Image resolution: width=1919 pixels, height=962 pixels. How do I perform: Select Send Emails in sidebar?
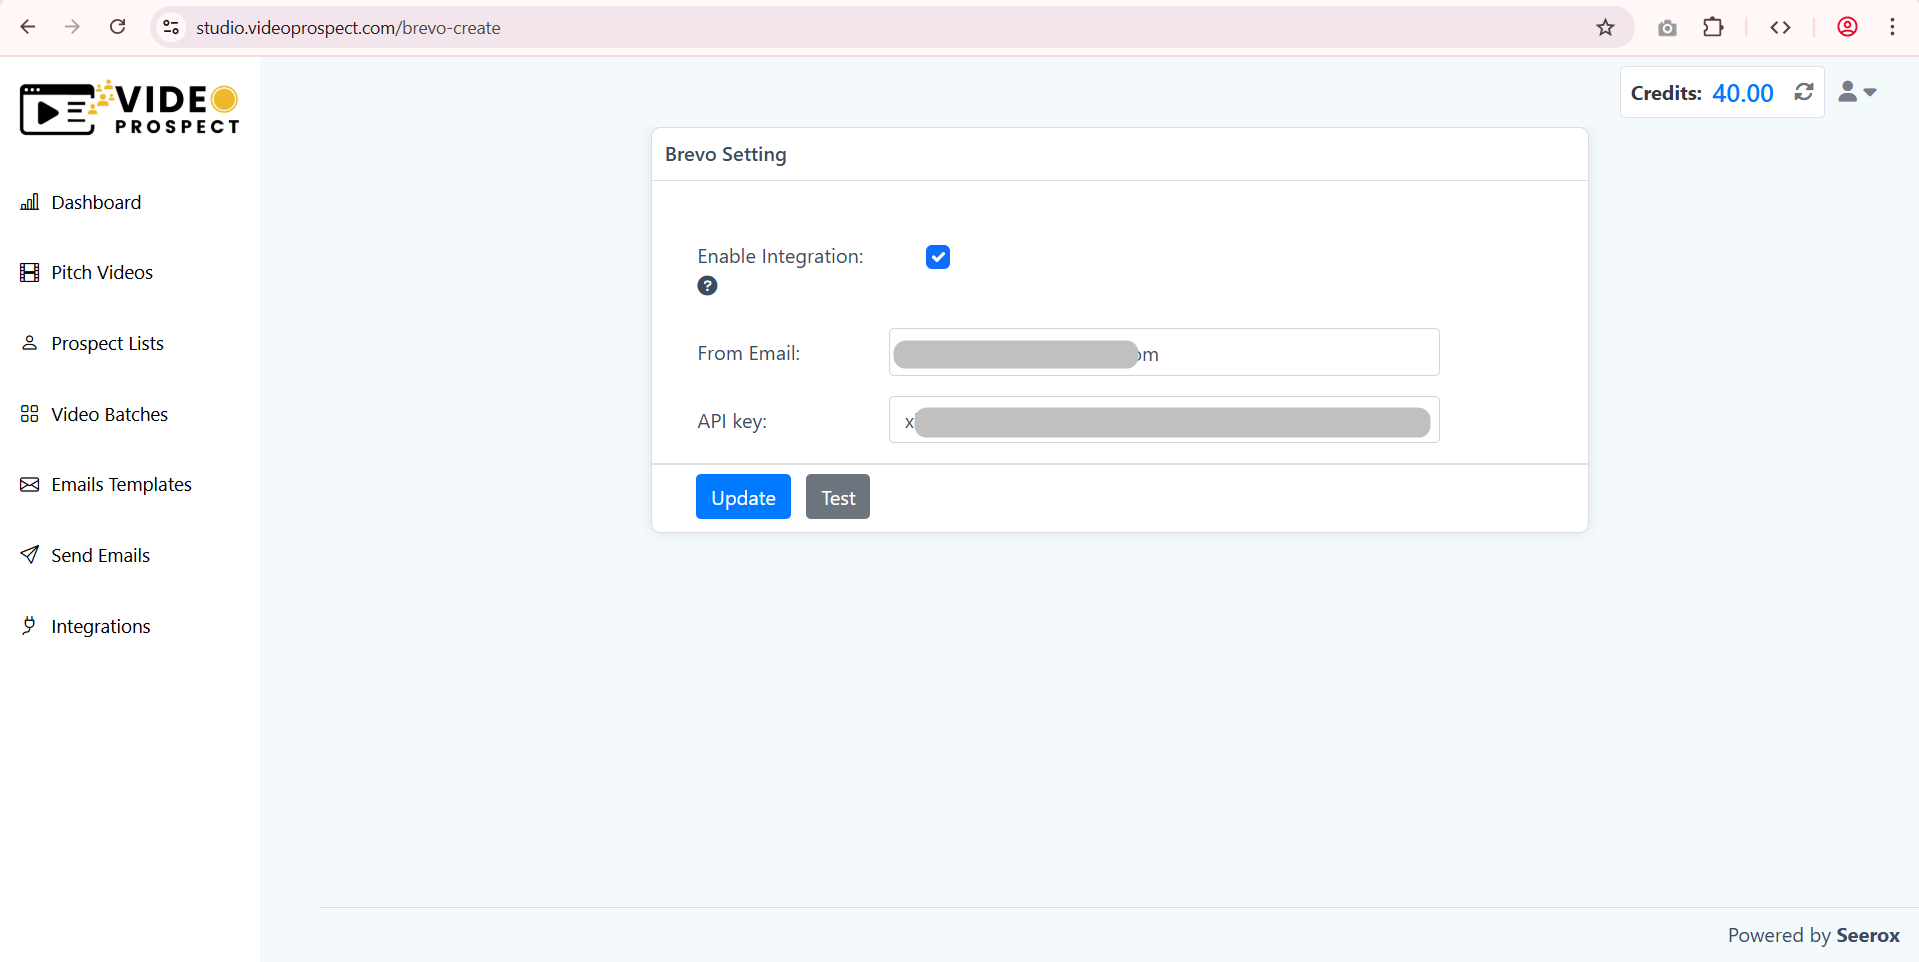(x=100, y=556)
